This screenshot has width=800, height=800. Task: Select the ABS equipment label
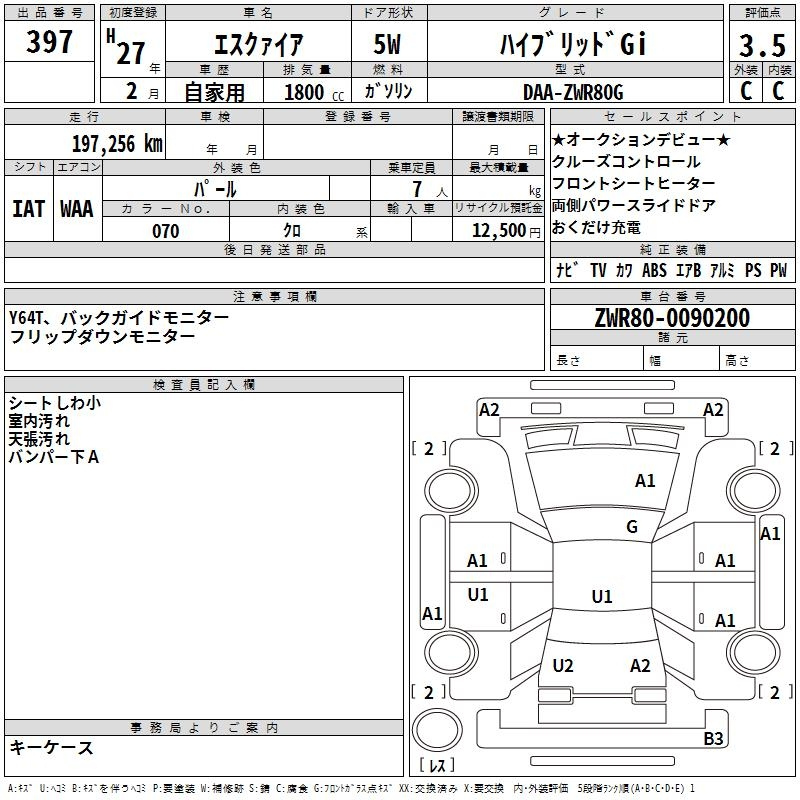654,270
